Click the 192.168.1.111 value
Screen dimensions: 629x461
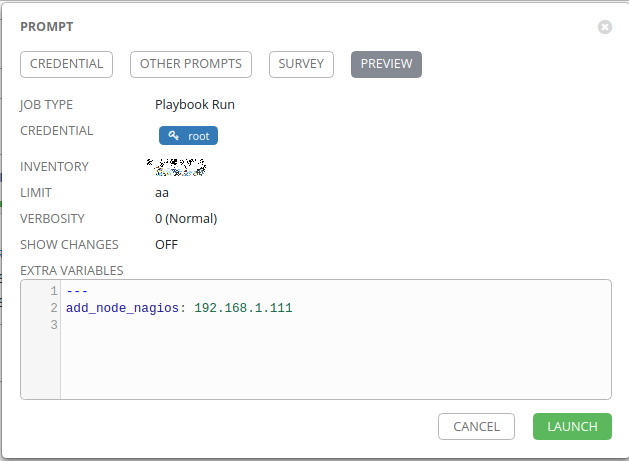243,308
